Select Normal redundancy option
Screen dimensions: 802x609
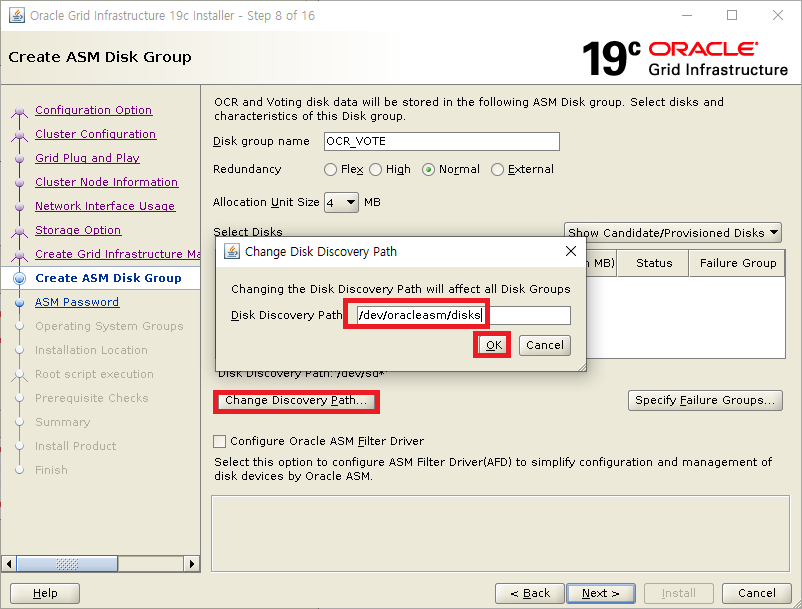(x=428, y=169)
